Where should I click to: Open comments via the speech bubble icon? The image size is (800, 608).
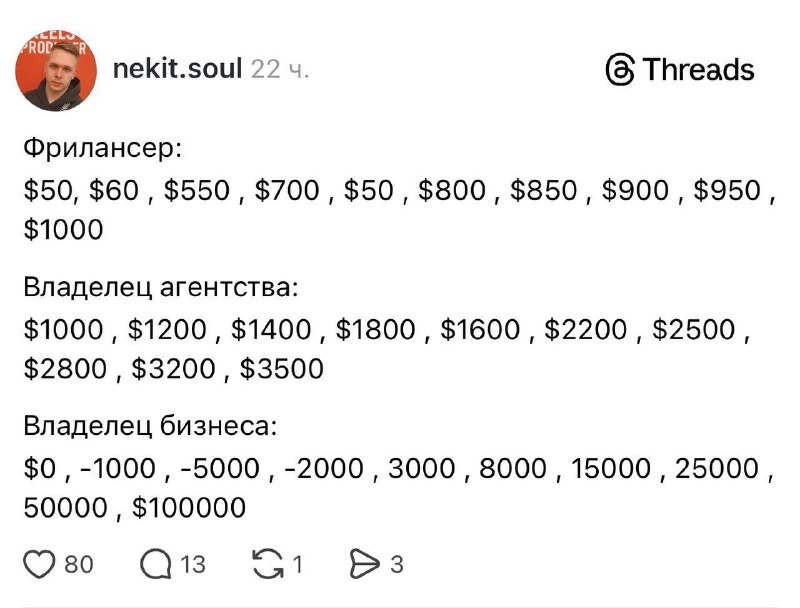coord(156,565)
